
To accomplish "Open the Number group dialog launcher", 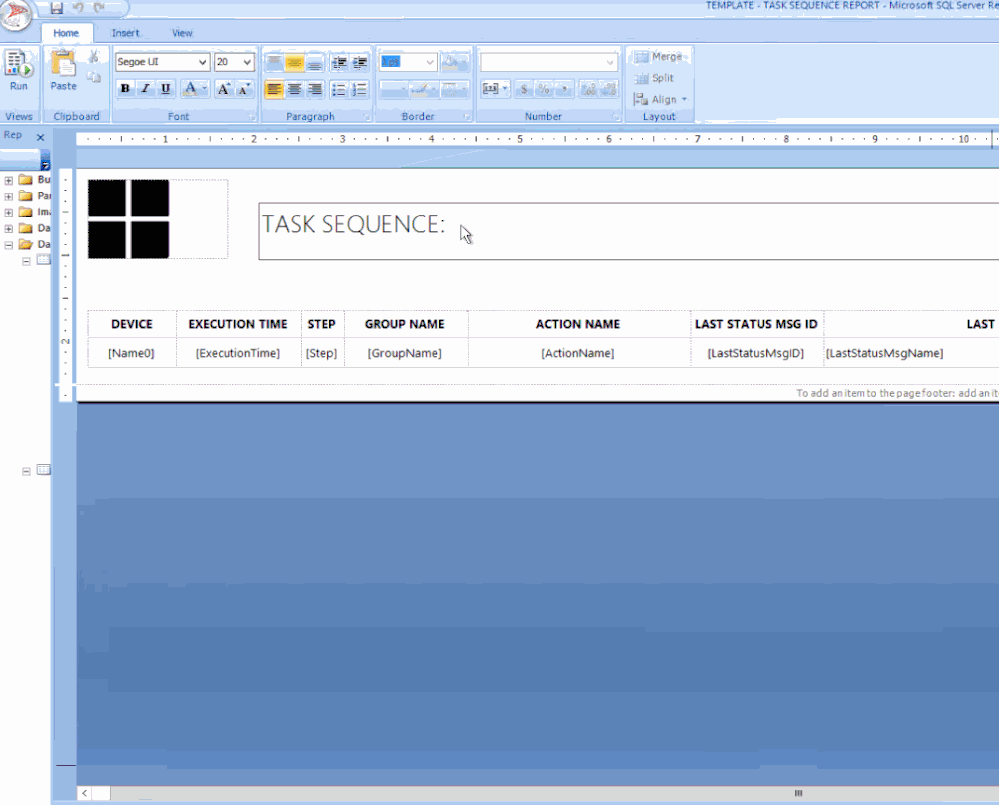I will pos(616,117).
